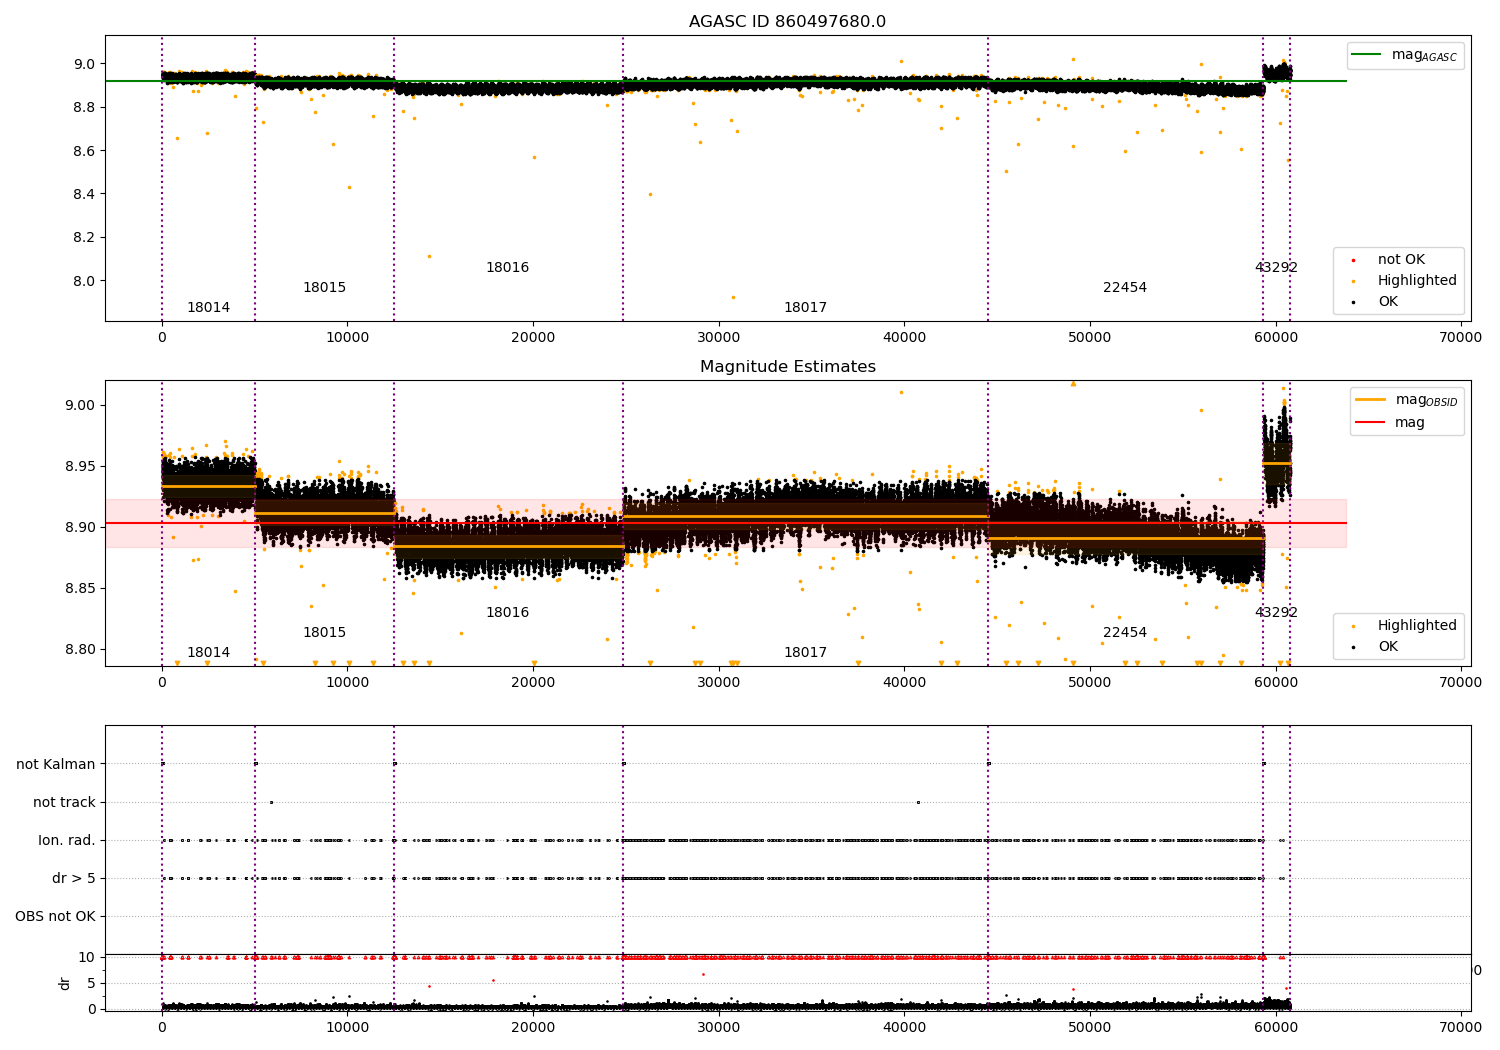Click the rotated 'dr' y-axis label
Image resolution: width=1500 pixels, height=1050 pixels.
click(x=65, y=983)
